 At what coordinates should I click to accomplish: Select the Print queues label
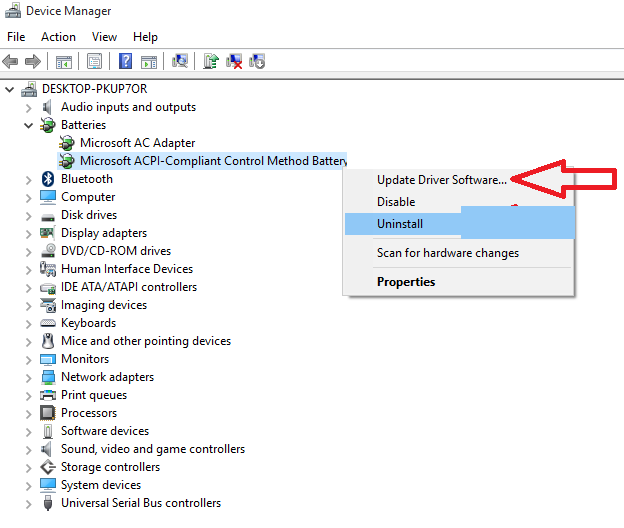tap(94, 395)
